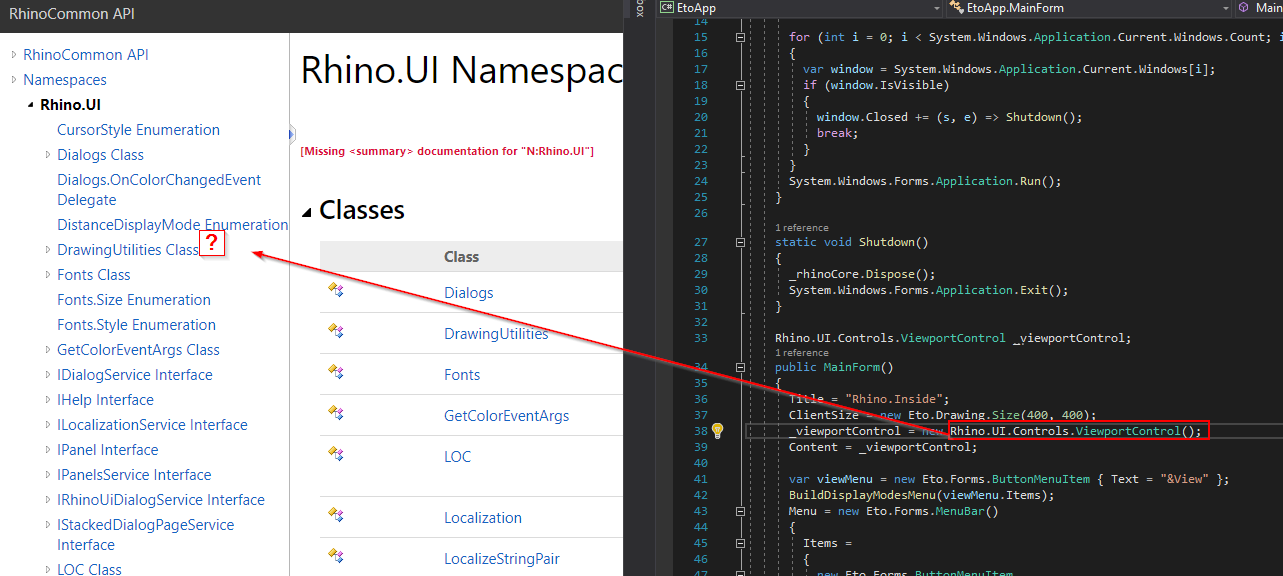Click the '1 reference' lens above MainForm
The width and height of the screenshot is (1283, 576).
[x=802, y=353]
